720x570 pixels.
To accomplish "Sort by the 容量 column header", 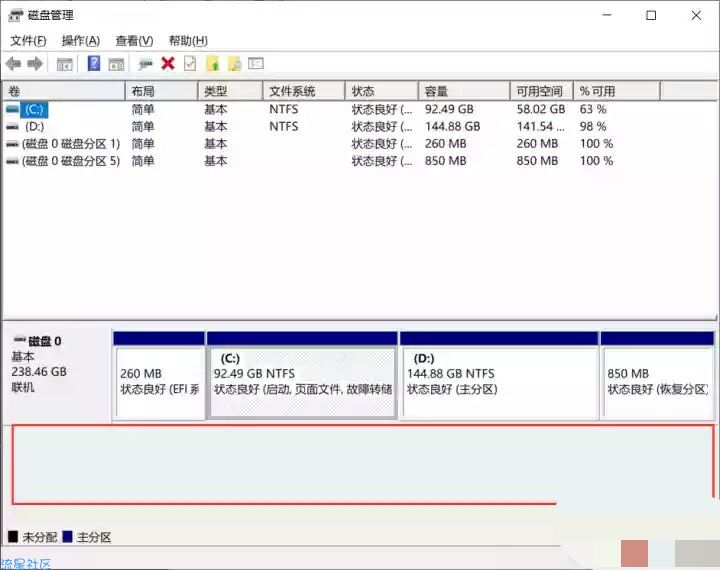I will point(464,91).
